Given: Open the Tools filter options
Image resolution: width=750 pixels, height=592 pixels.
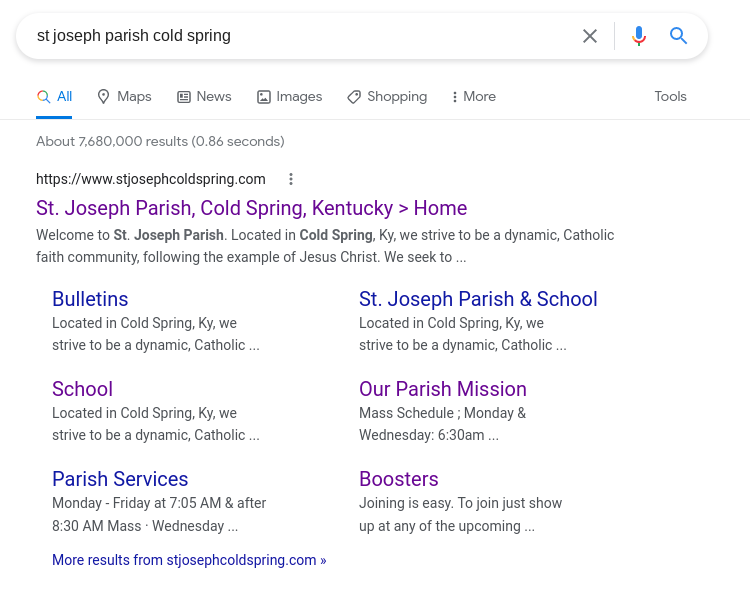Looking at the screenshot, I should tap(670, 96).
